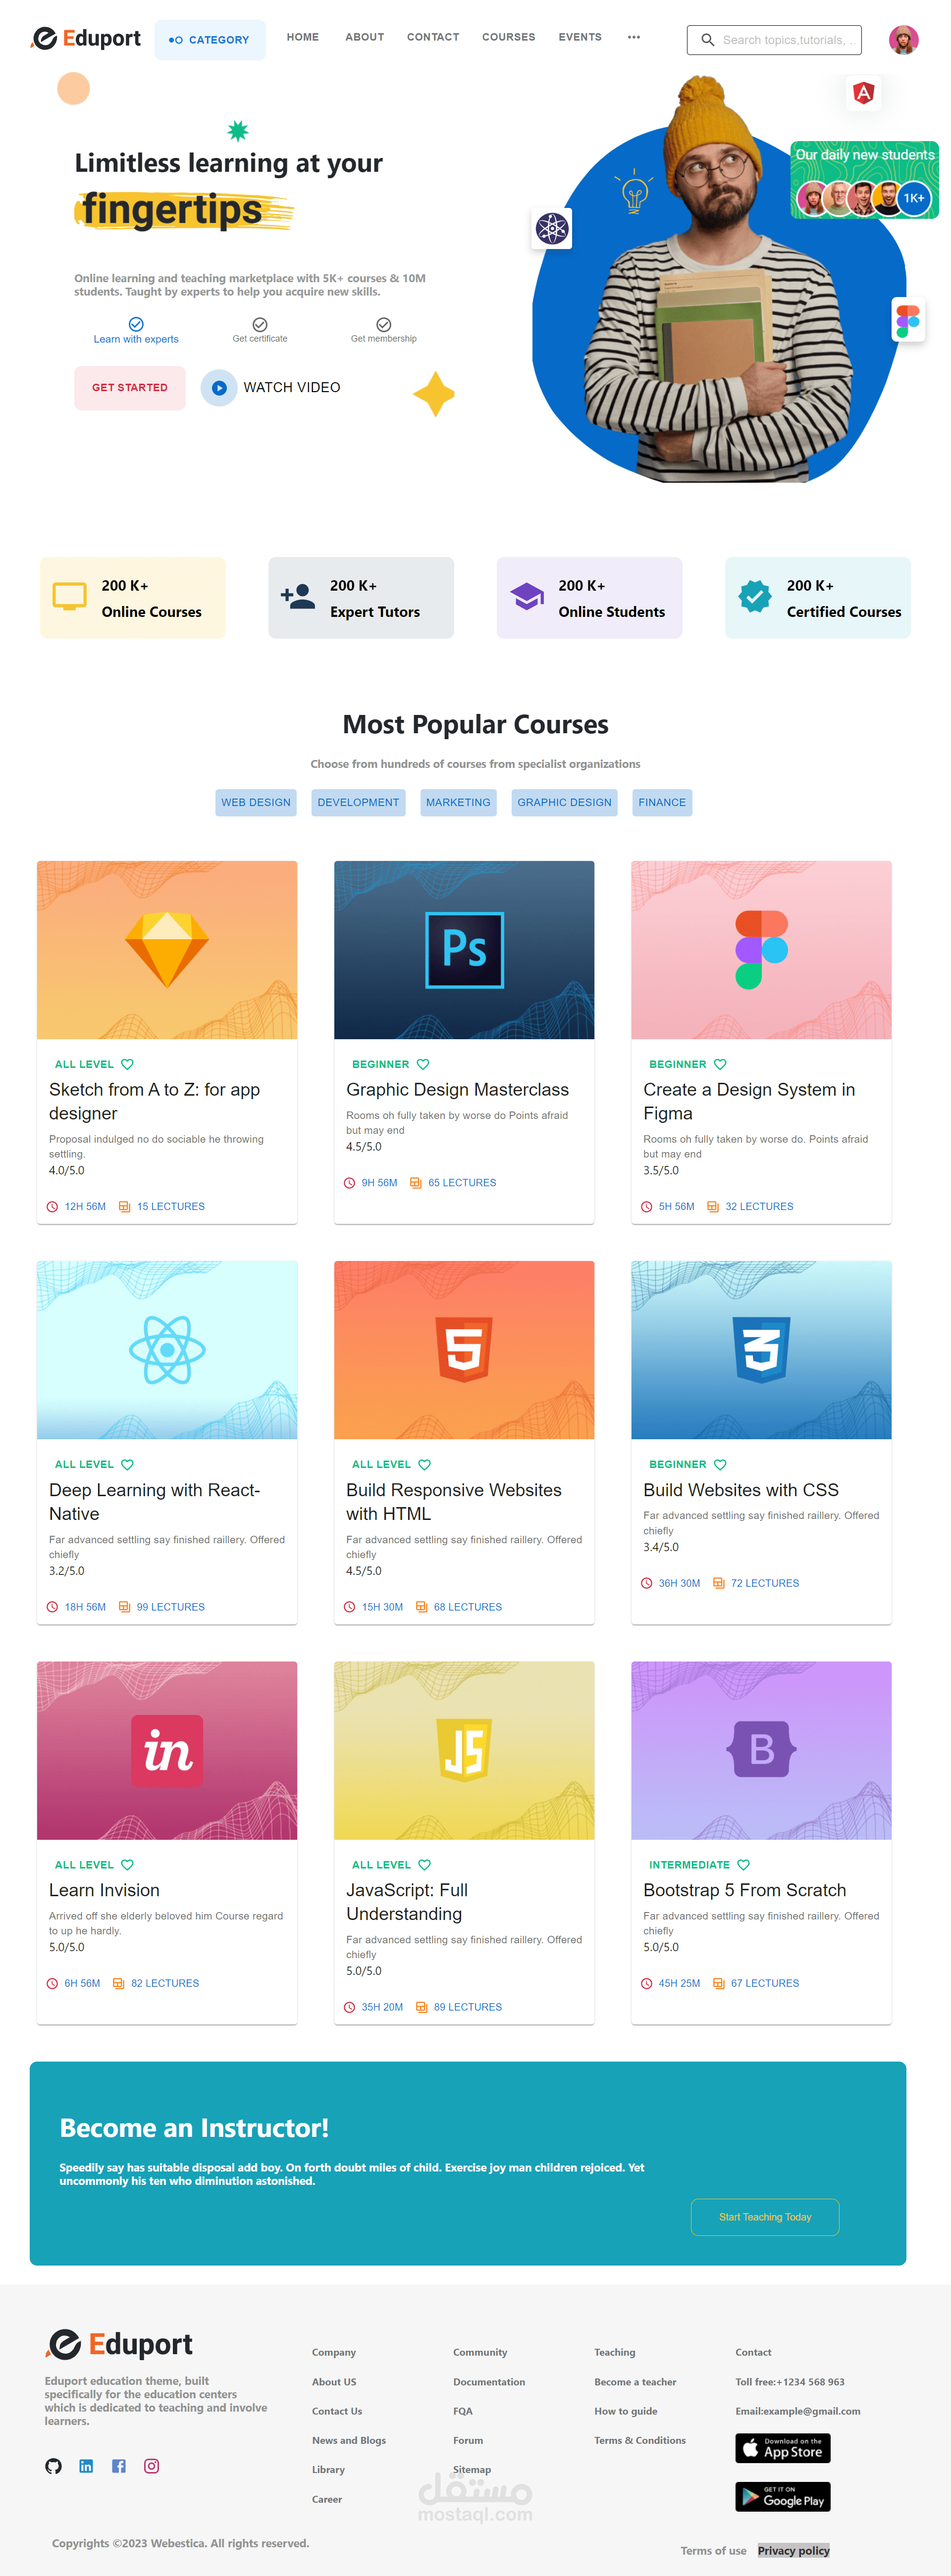Select the Web Design tab
The height and width of the screenshot is (2576, 951).
(256, 802)
